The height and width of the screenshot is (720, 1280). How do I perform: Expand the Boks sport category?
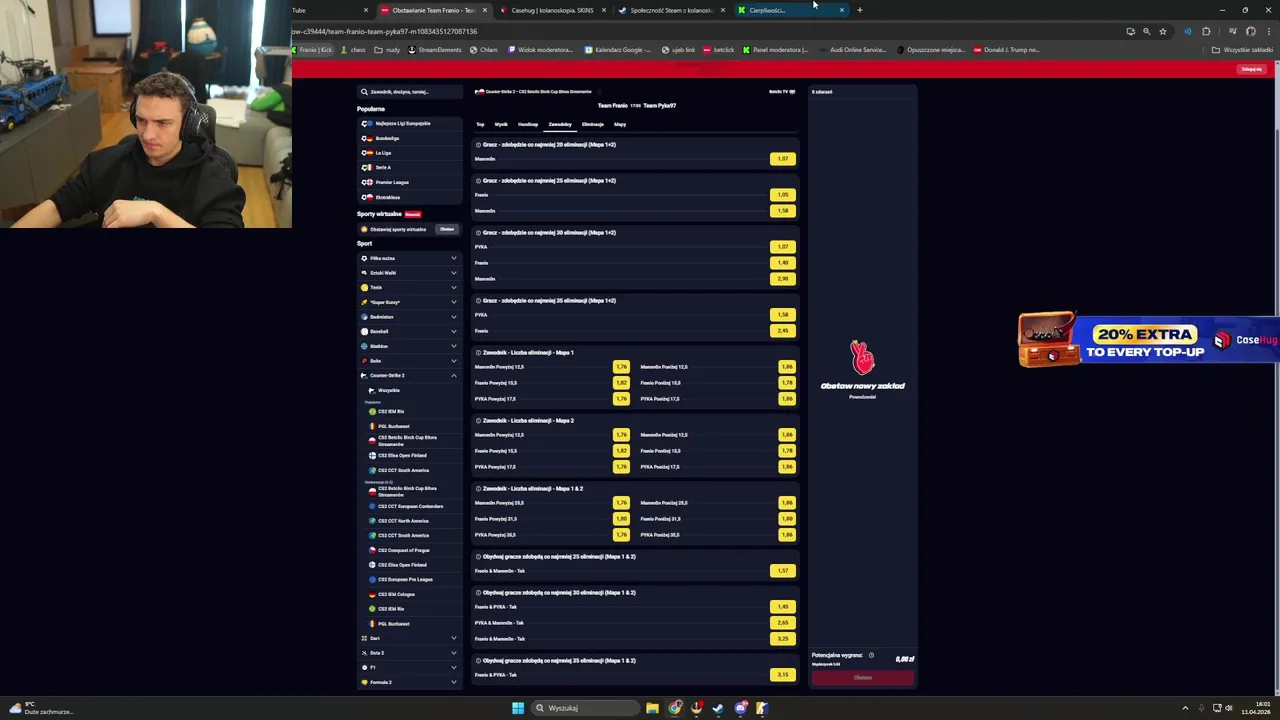point(410,361)
